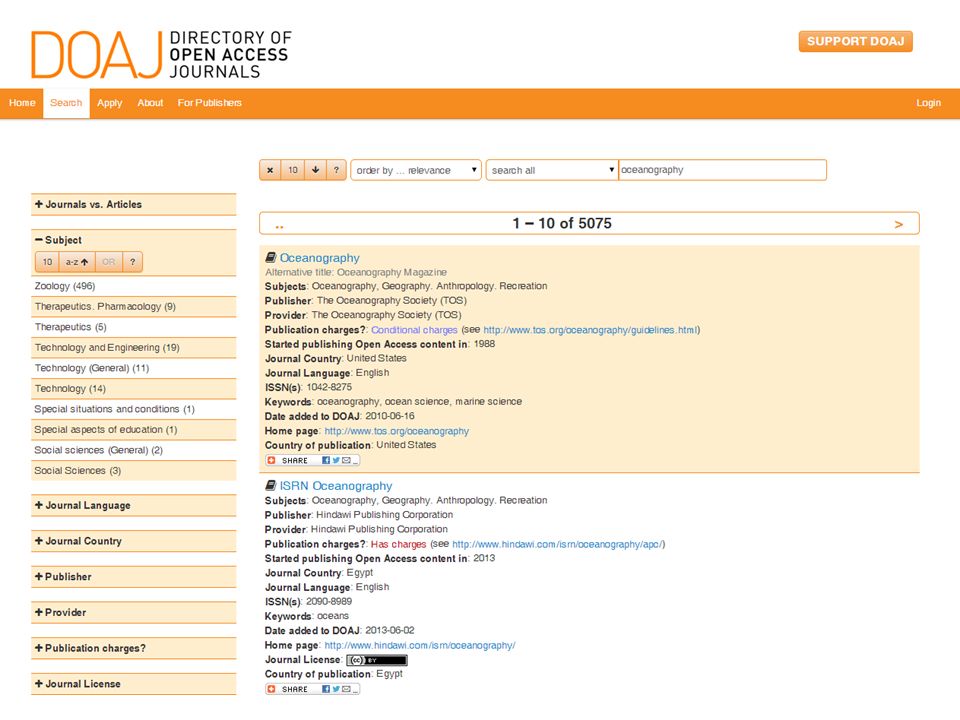Toggle the Subject facet OR button
The width and height of the screenshot is (960, 720).
108,262
